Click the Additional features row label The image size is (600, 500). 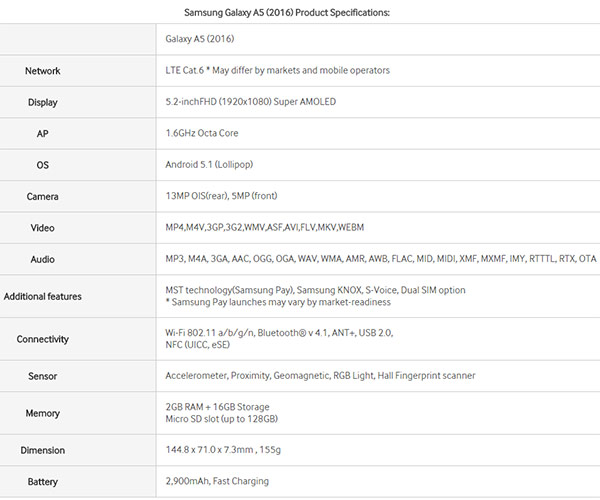[42, 296]
